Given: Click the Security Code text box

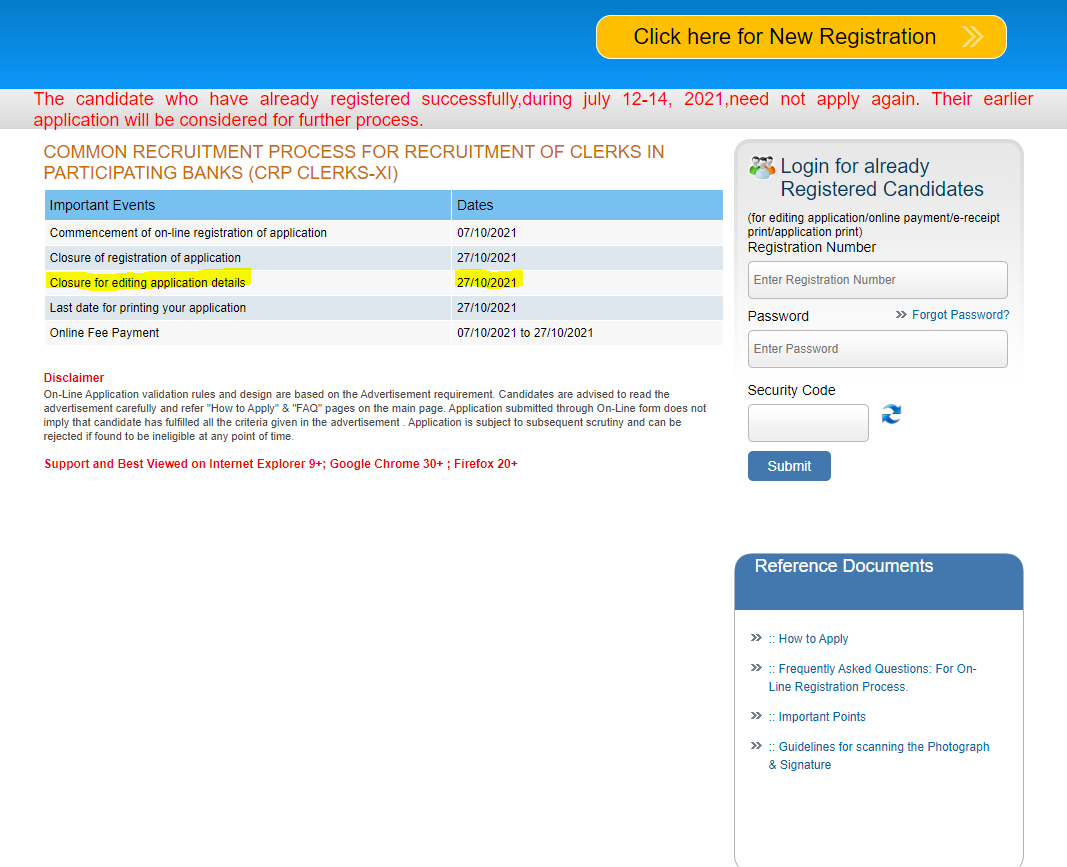Looking at the screenshot, I should click(808, 423).
